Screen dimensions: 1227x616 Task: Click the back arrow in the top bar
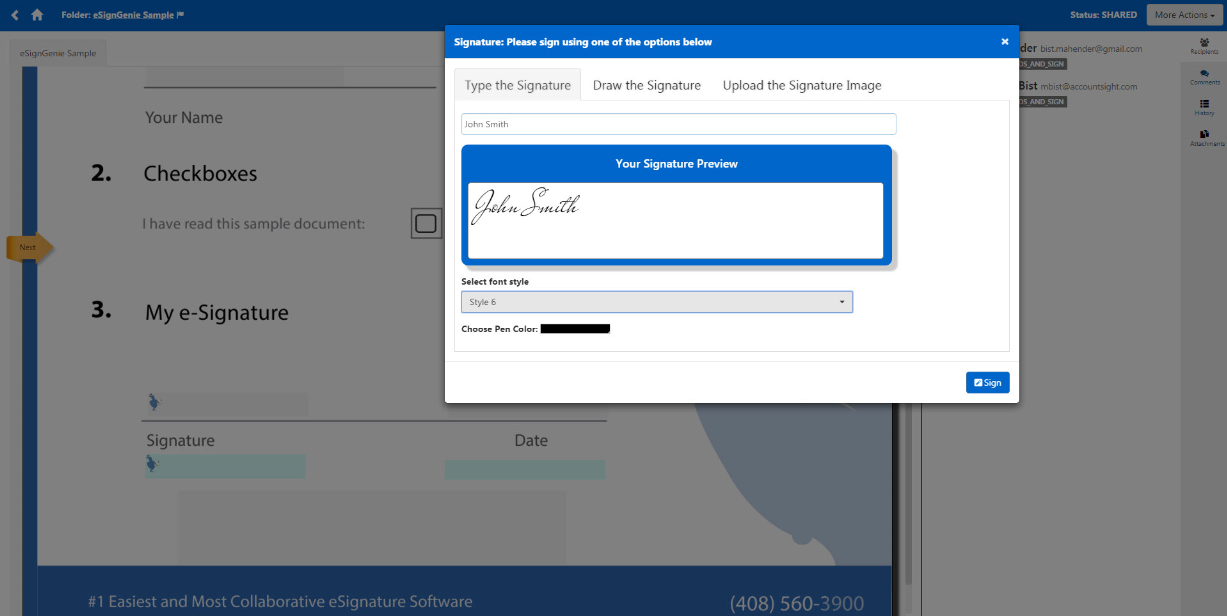pyautogui.click(x=15, y=15)
